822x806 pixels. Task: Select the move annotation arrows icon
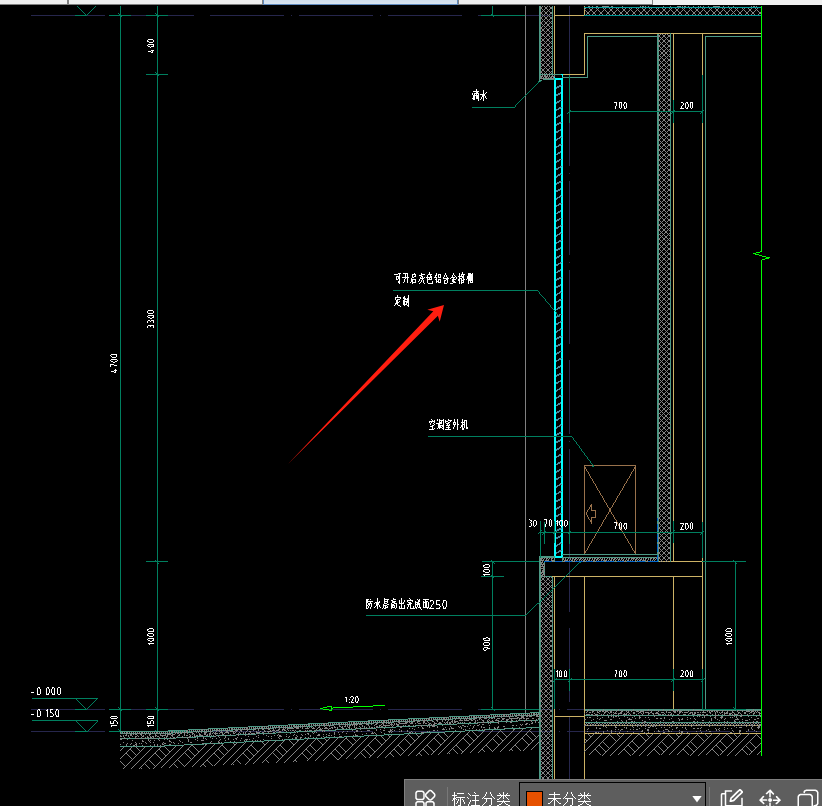point(770,798)
